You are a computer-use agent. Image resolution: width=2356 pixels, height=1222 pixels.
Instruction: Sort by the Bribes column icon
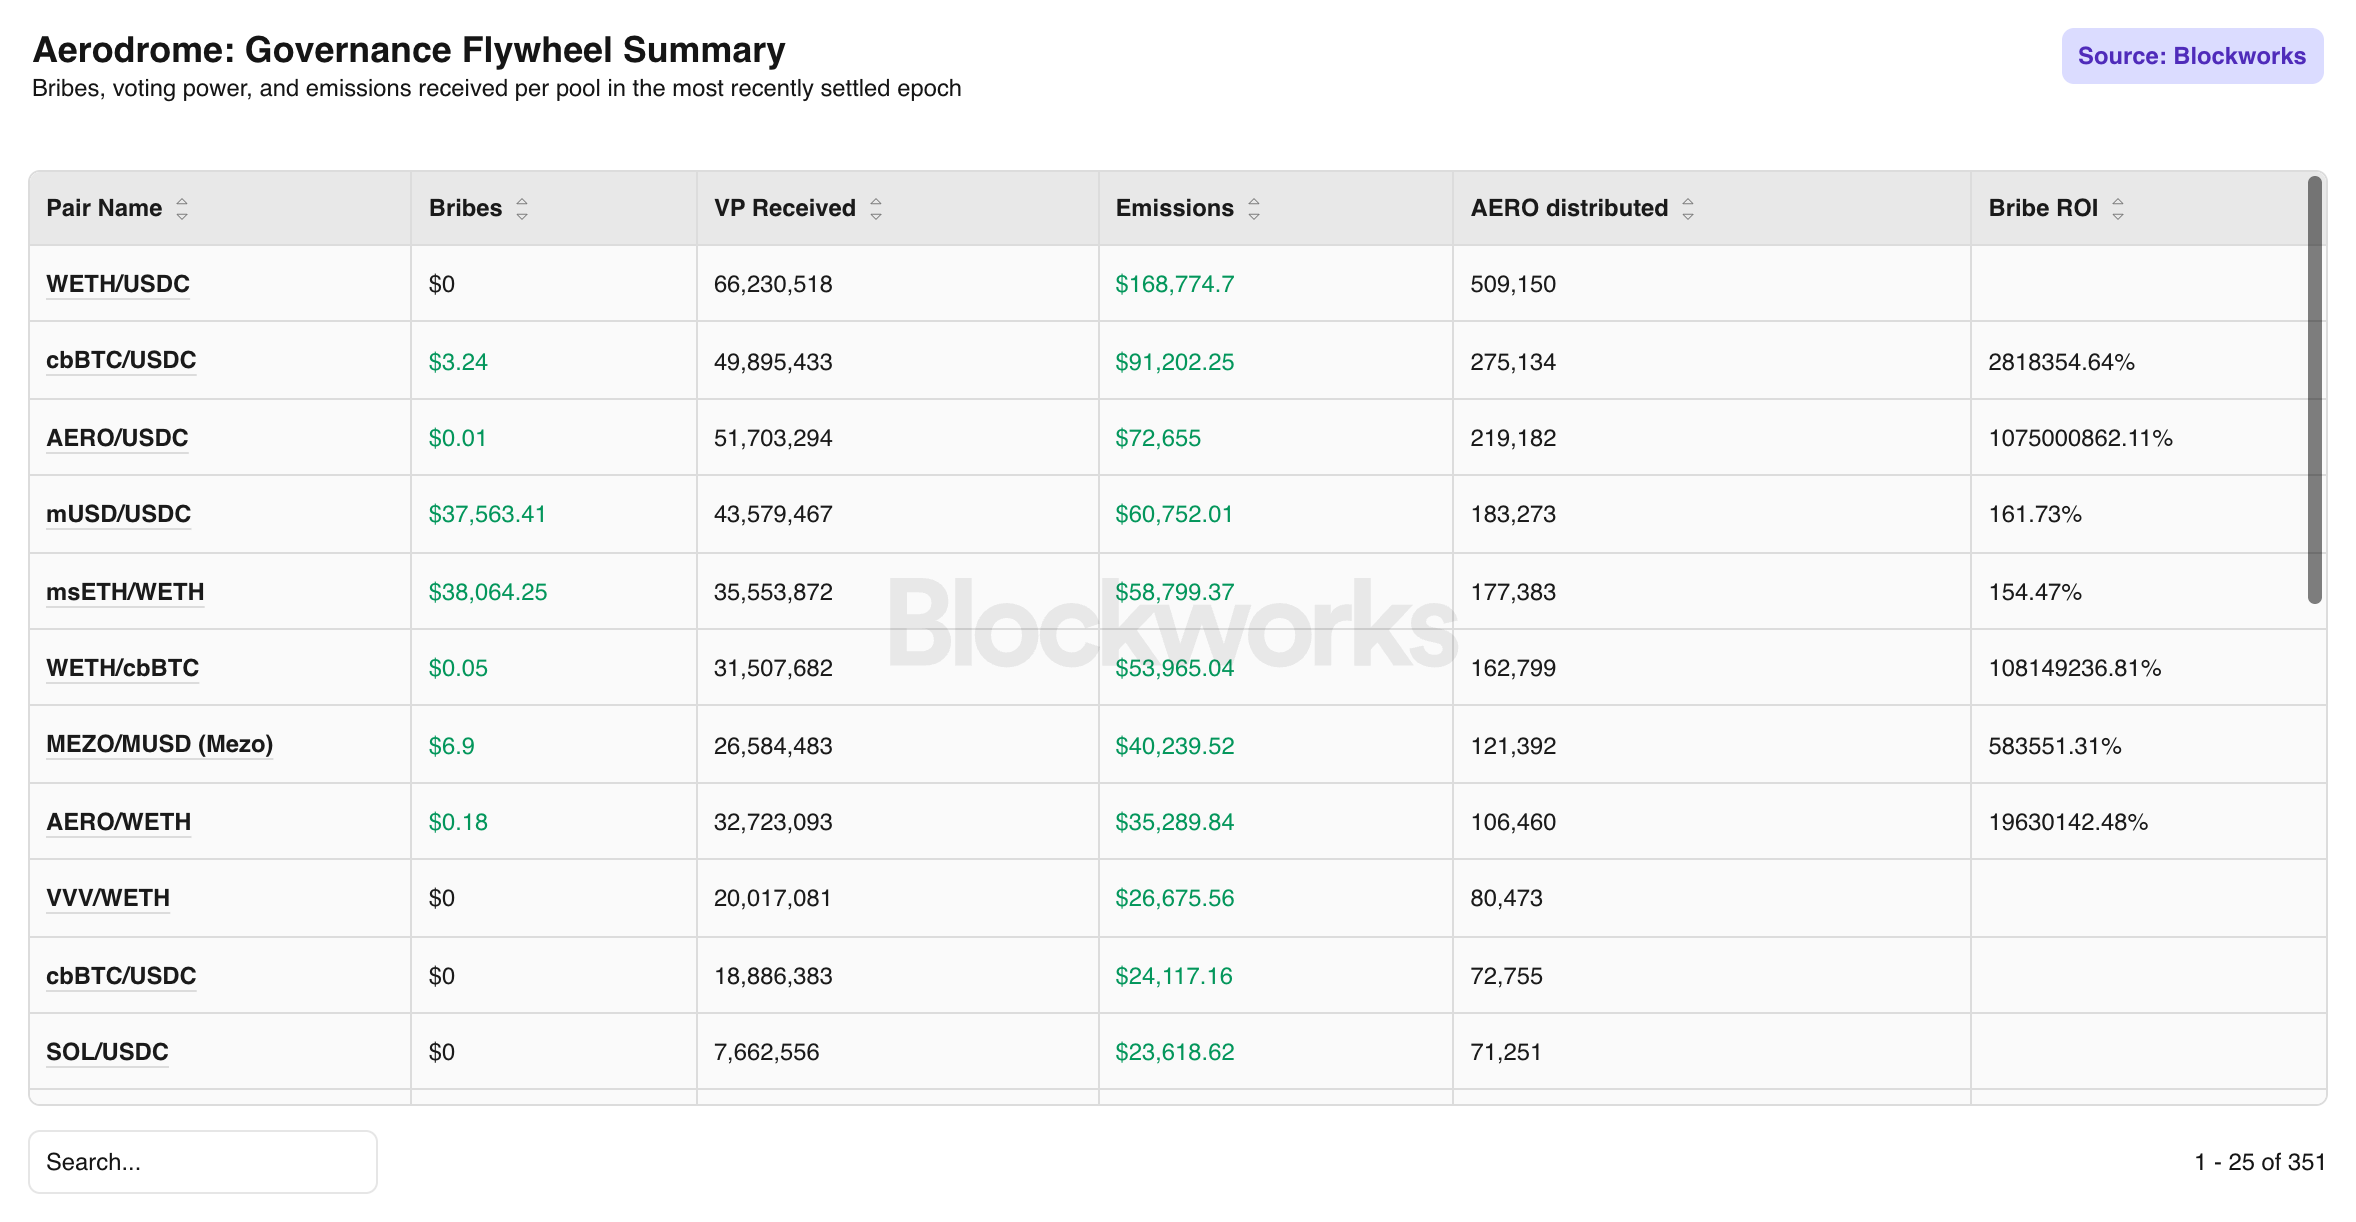click(x=522, y=209)
